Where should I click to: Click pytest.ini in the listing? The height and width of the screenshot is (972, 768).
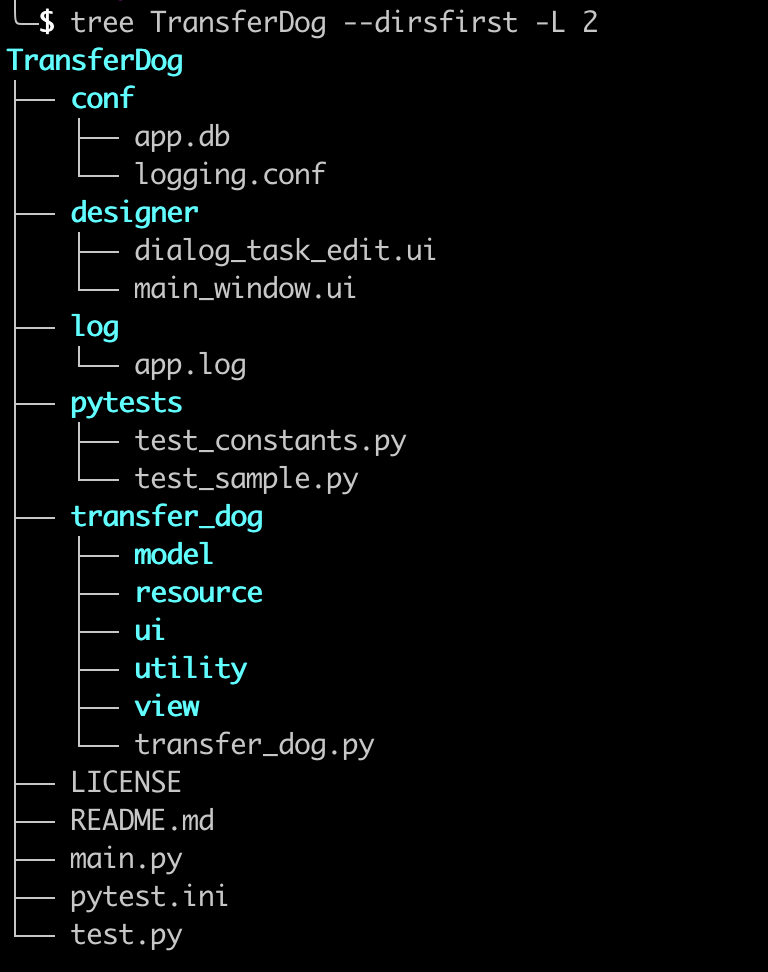(x=149, y=896)
